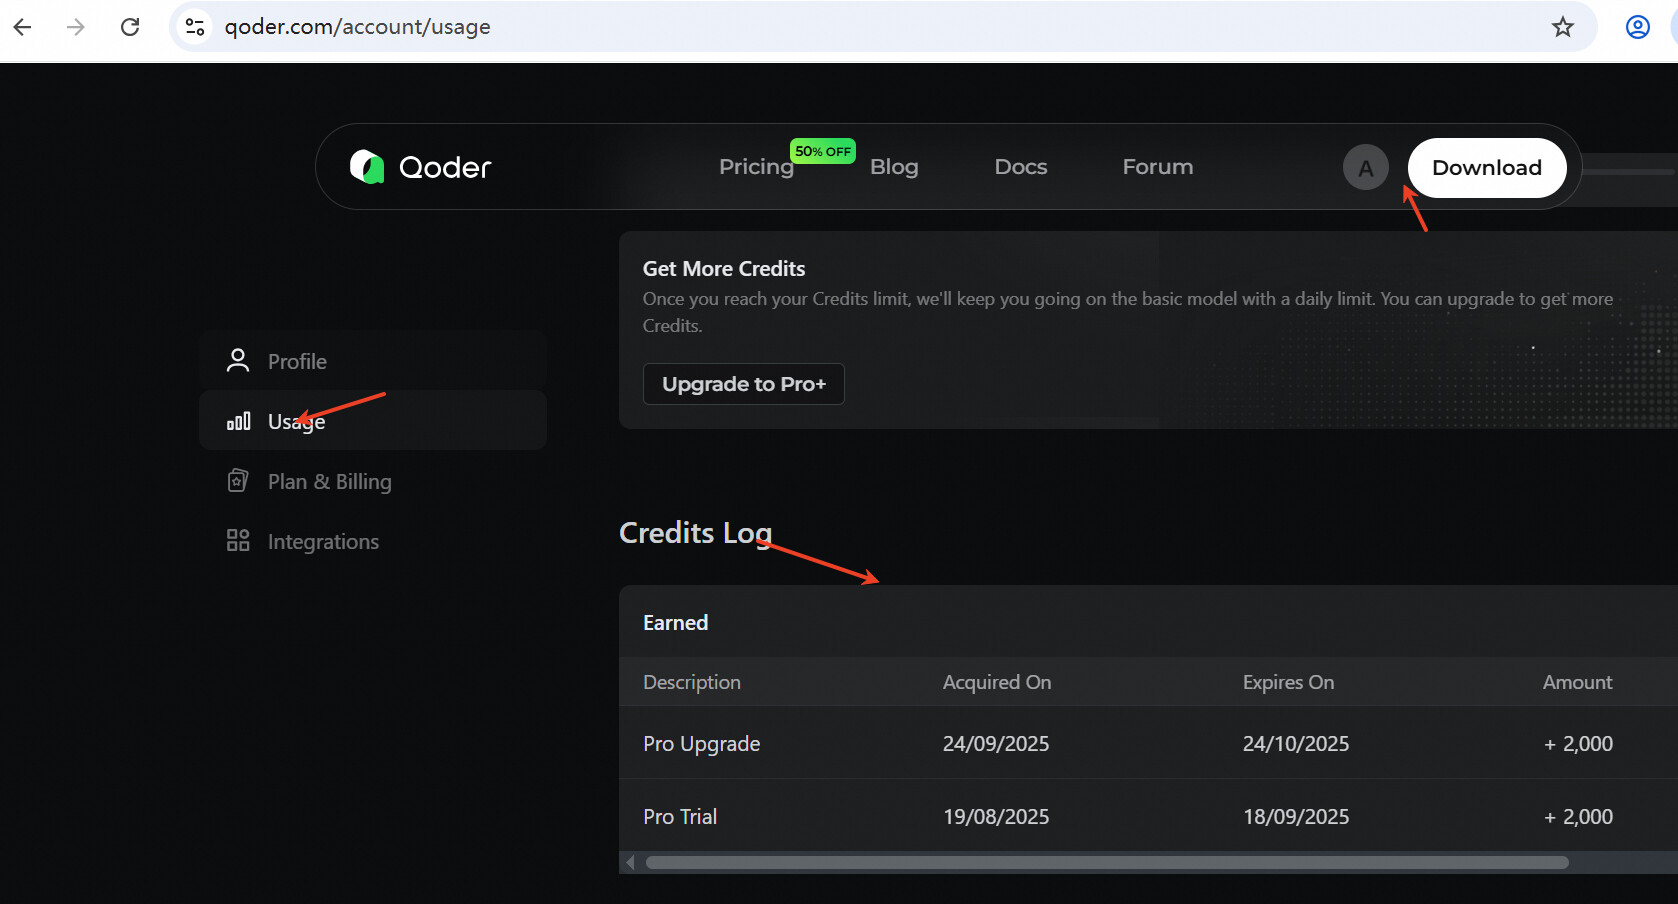
Task: Click the browser forward arrow
Action: click(76, 27)
